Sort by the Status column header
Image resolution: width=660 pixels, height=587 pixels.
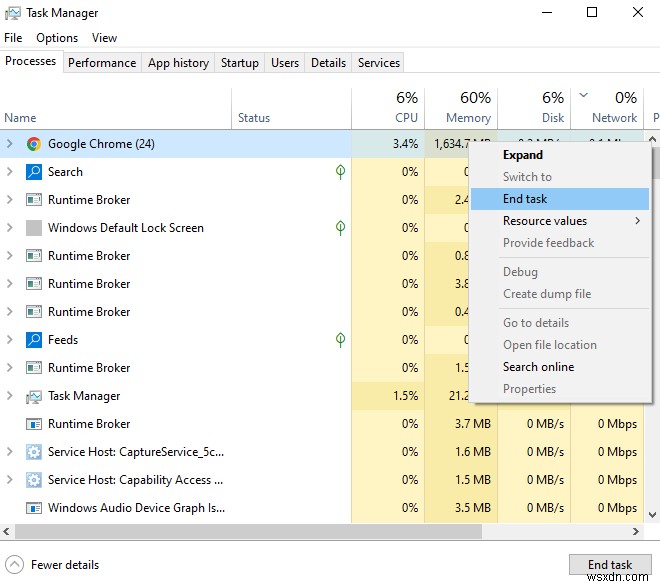pos(291,109)
